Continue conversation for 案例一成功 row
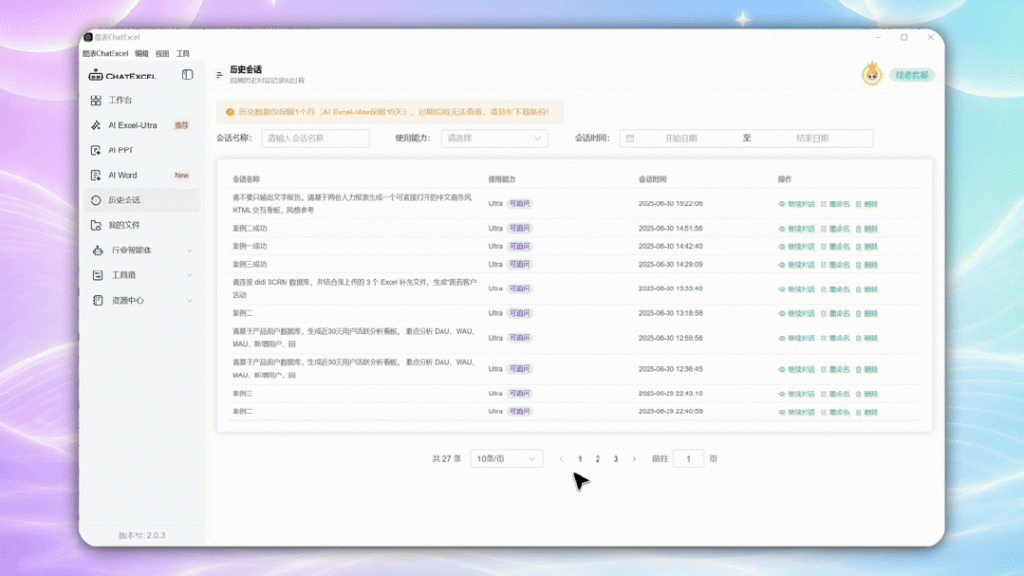 (797, 246)
